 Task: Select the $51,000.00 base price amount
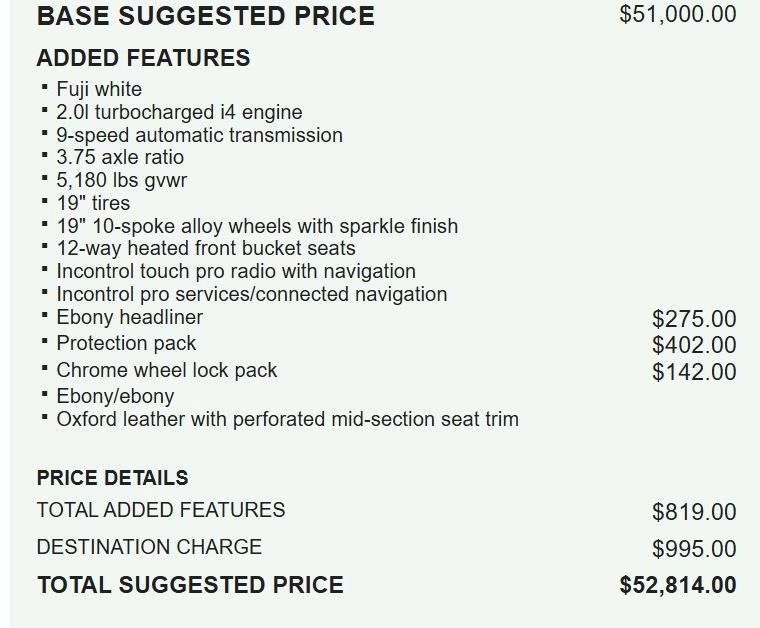(677, 14)
